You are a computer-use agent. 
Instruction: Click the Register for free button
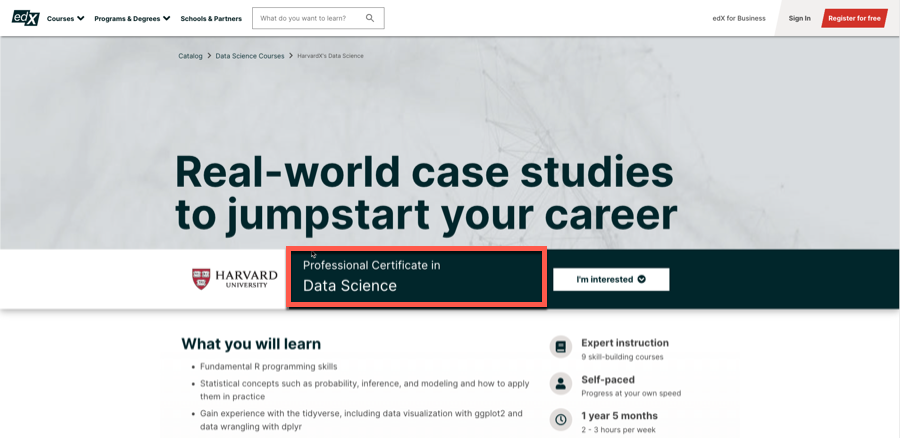[854, 18]
